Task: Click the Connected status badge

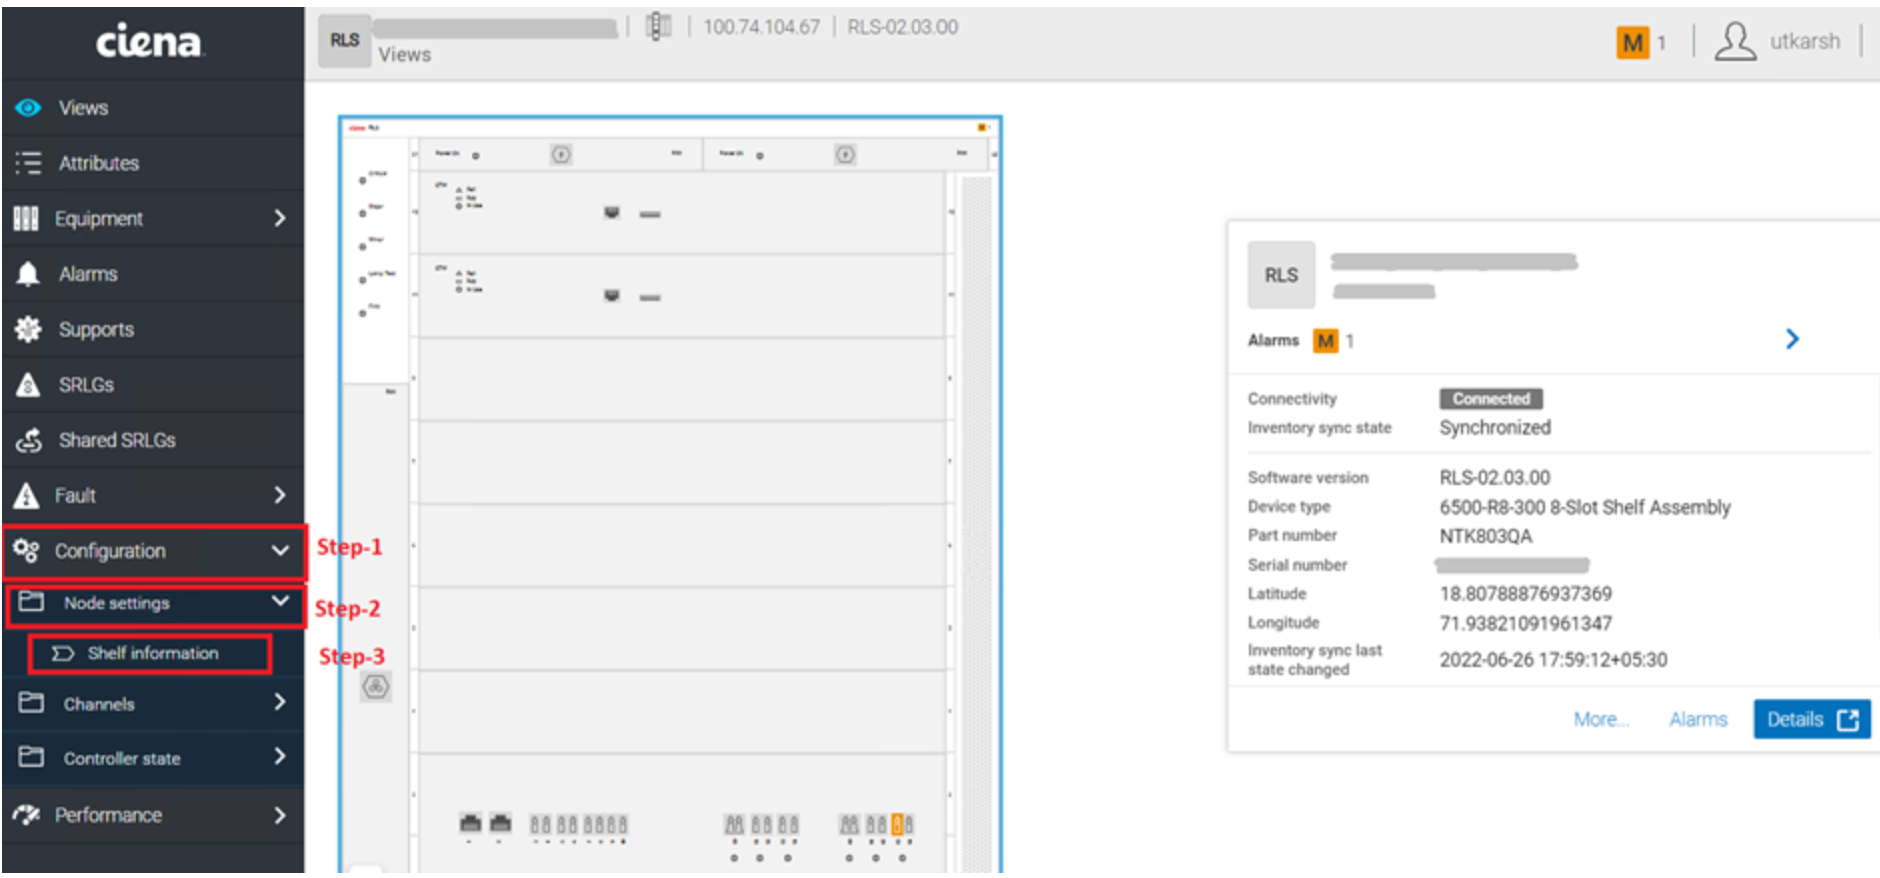Action: pos(1491,398)
